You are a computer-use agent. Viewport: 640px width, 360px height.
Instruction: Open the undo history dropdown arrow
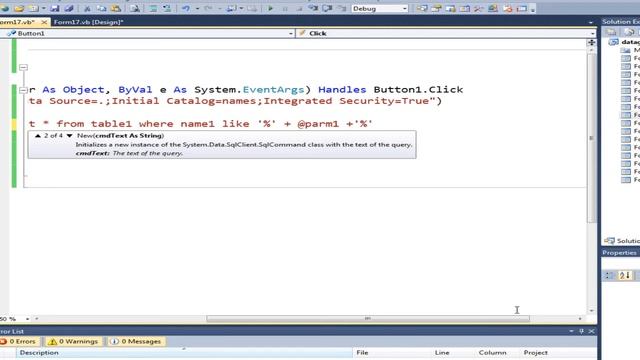tap(197, 8)
